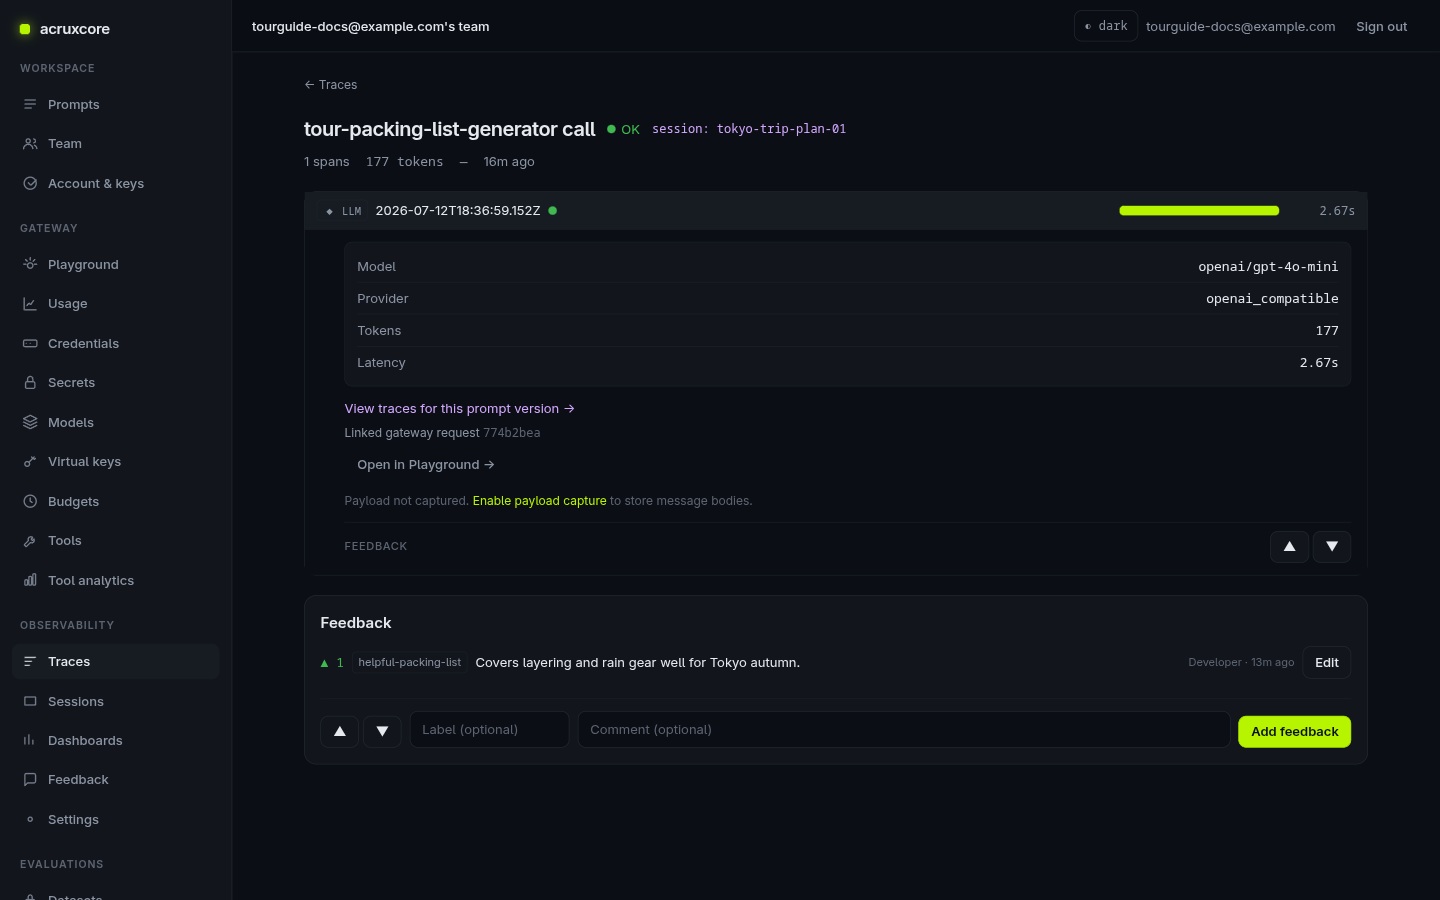Click the Sessions rectangle icon
Viewport: 1440px width, 900px height.
click(x=30, y=701)
